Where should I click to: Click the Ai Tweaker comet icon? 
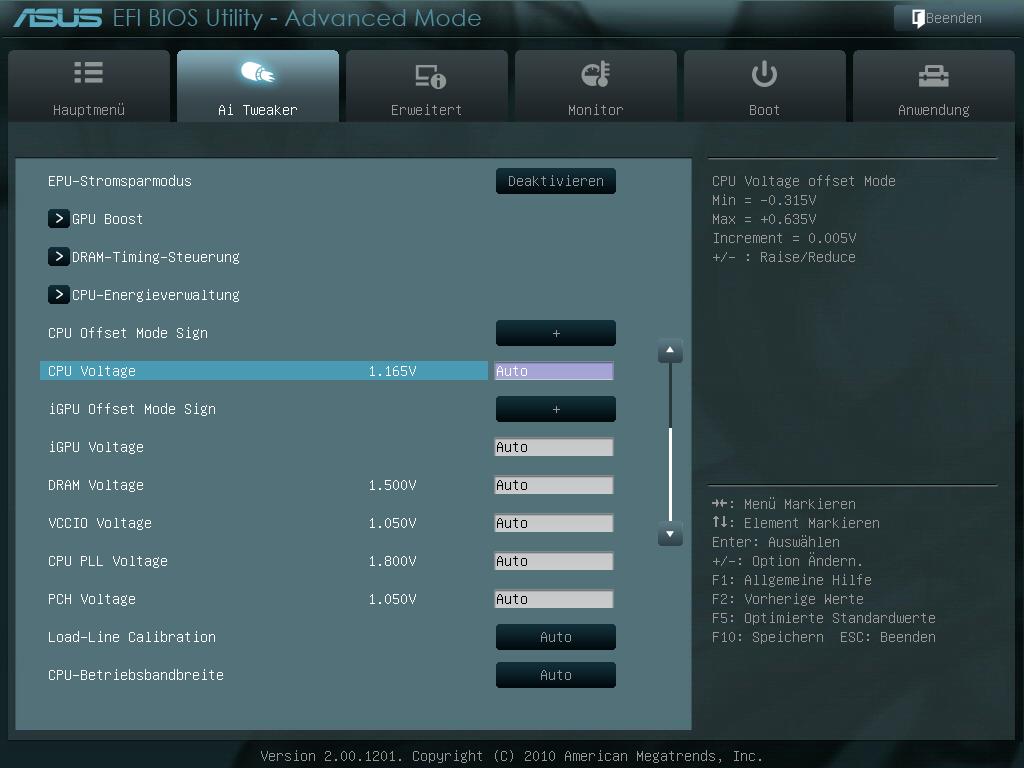pyautogui.click(x=257, y=72)
